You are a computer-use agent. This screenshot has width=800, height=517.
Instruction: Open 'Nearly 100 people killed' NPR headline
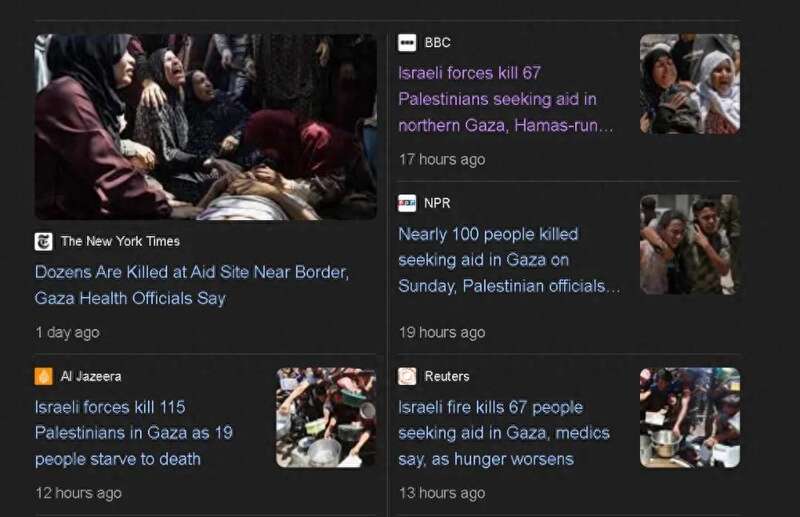point(509,260)
